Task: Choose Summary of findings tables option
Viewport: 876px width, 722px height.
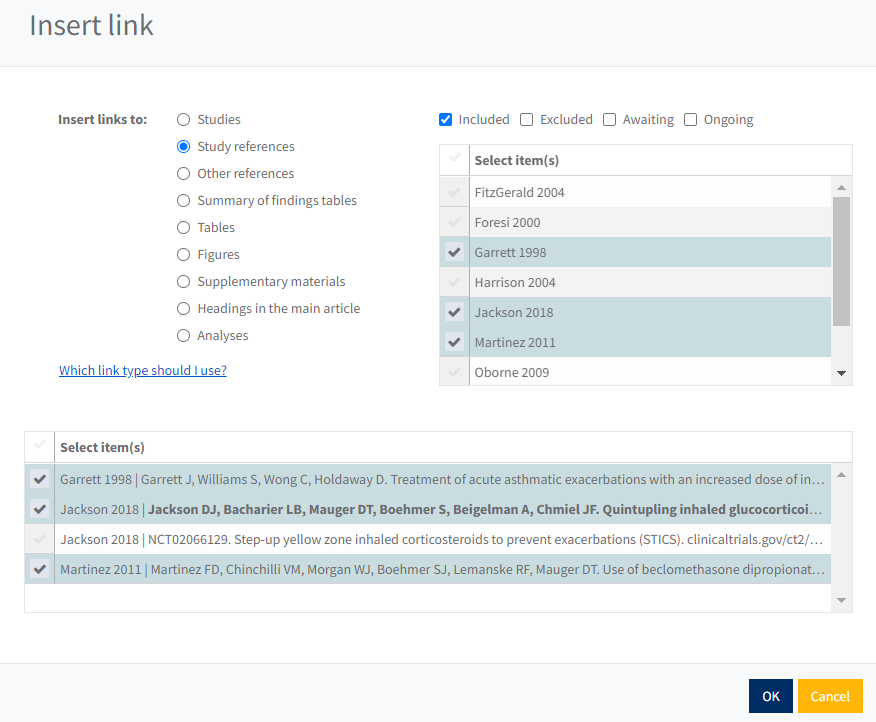Action: coord(184,201)
